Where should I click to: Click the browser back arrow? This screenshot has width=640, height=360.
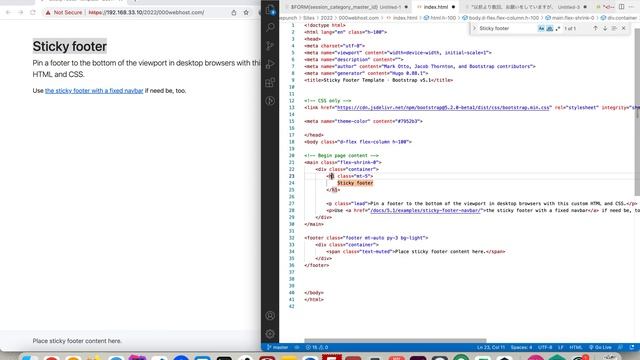point(8,13)
